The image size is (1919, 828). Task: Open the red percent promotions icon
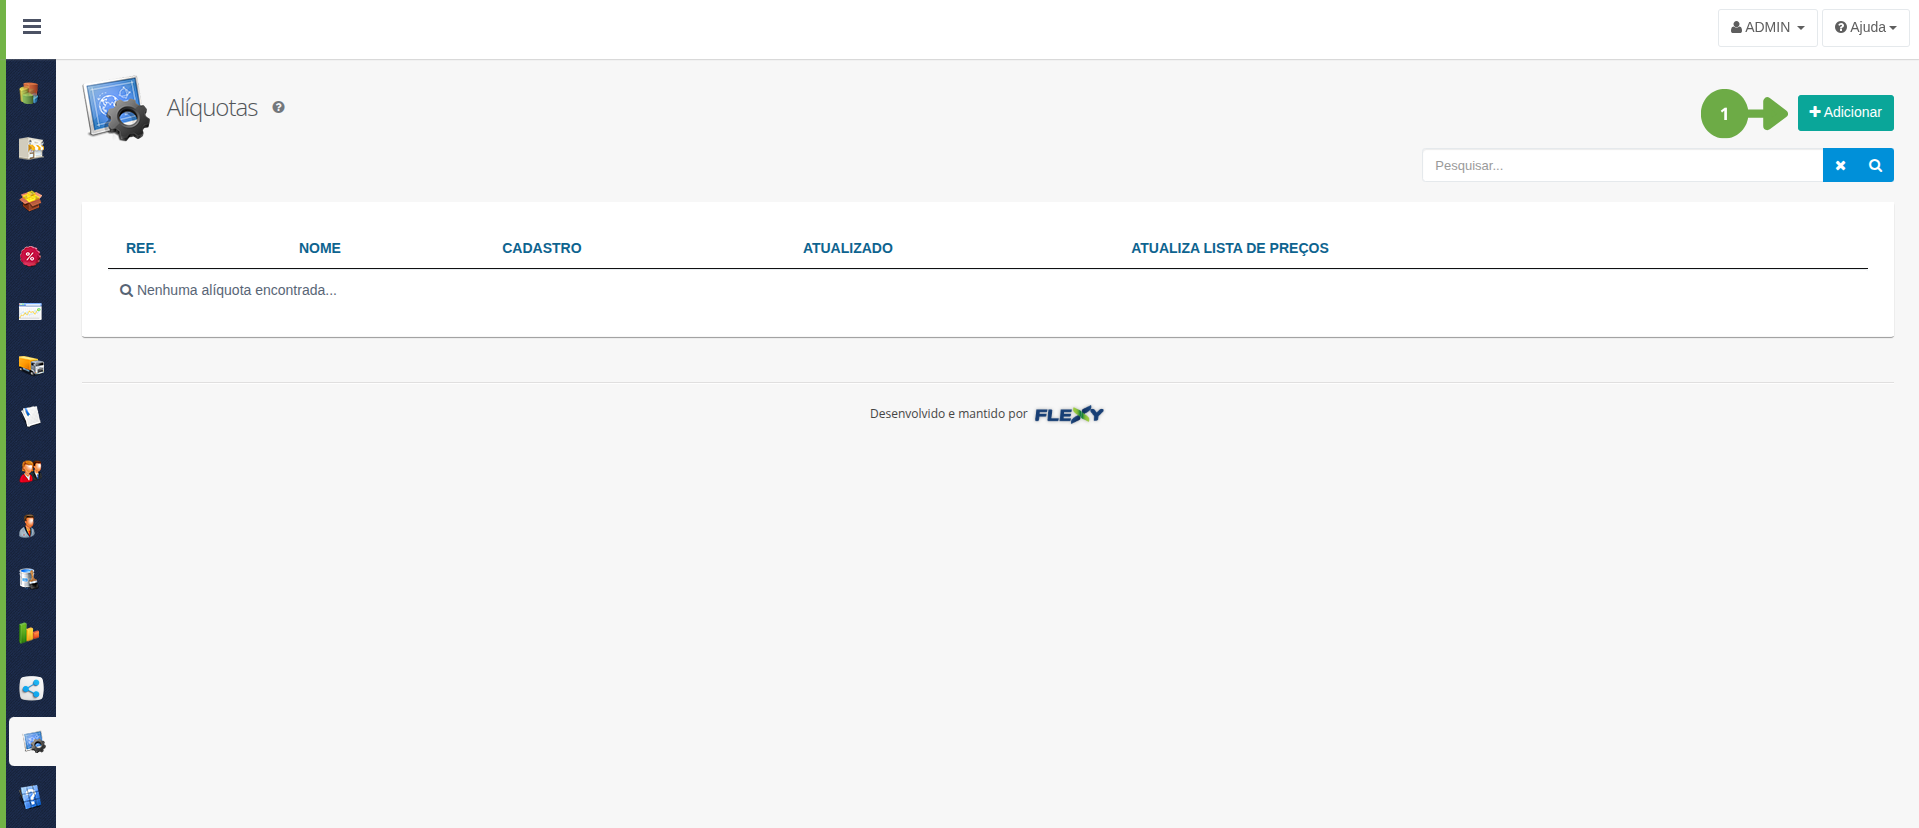click(31, 257)
